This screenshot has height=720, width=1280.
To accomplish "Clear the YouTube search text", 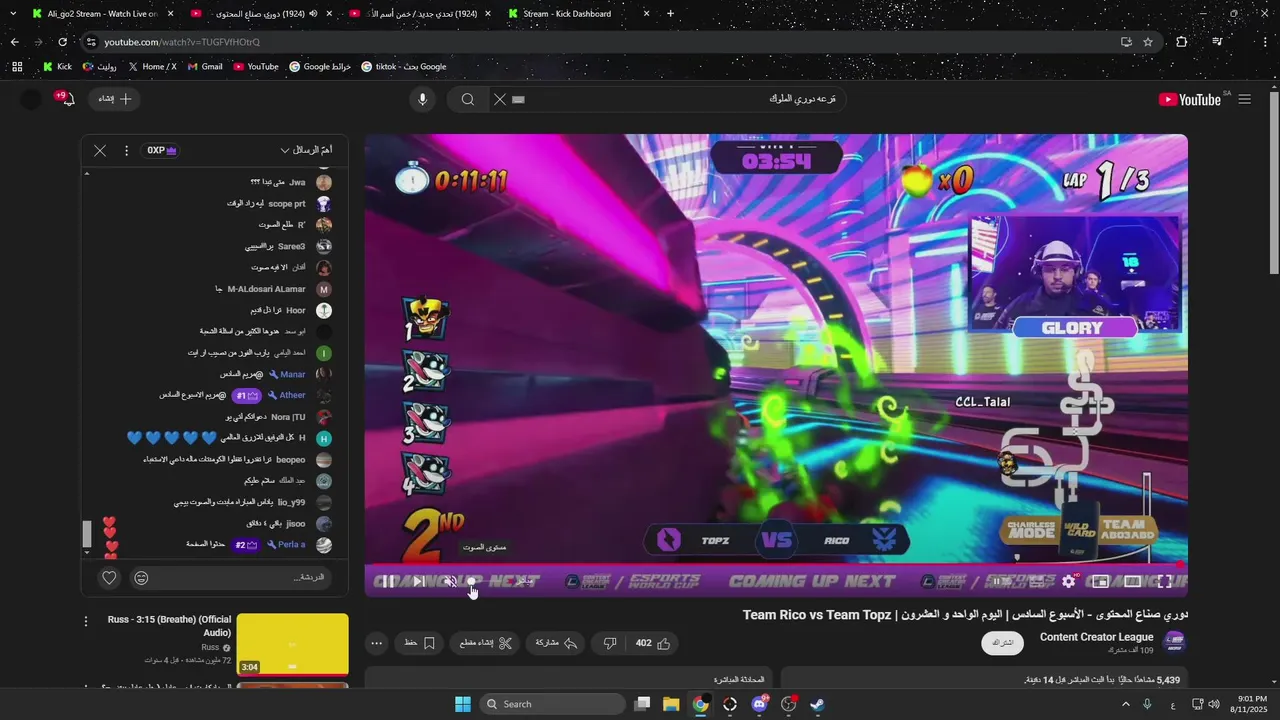I will 500,99.
